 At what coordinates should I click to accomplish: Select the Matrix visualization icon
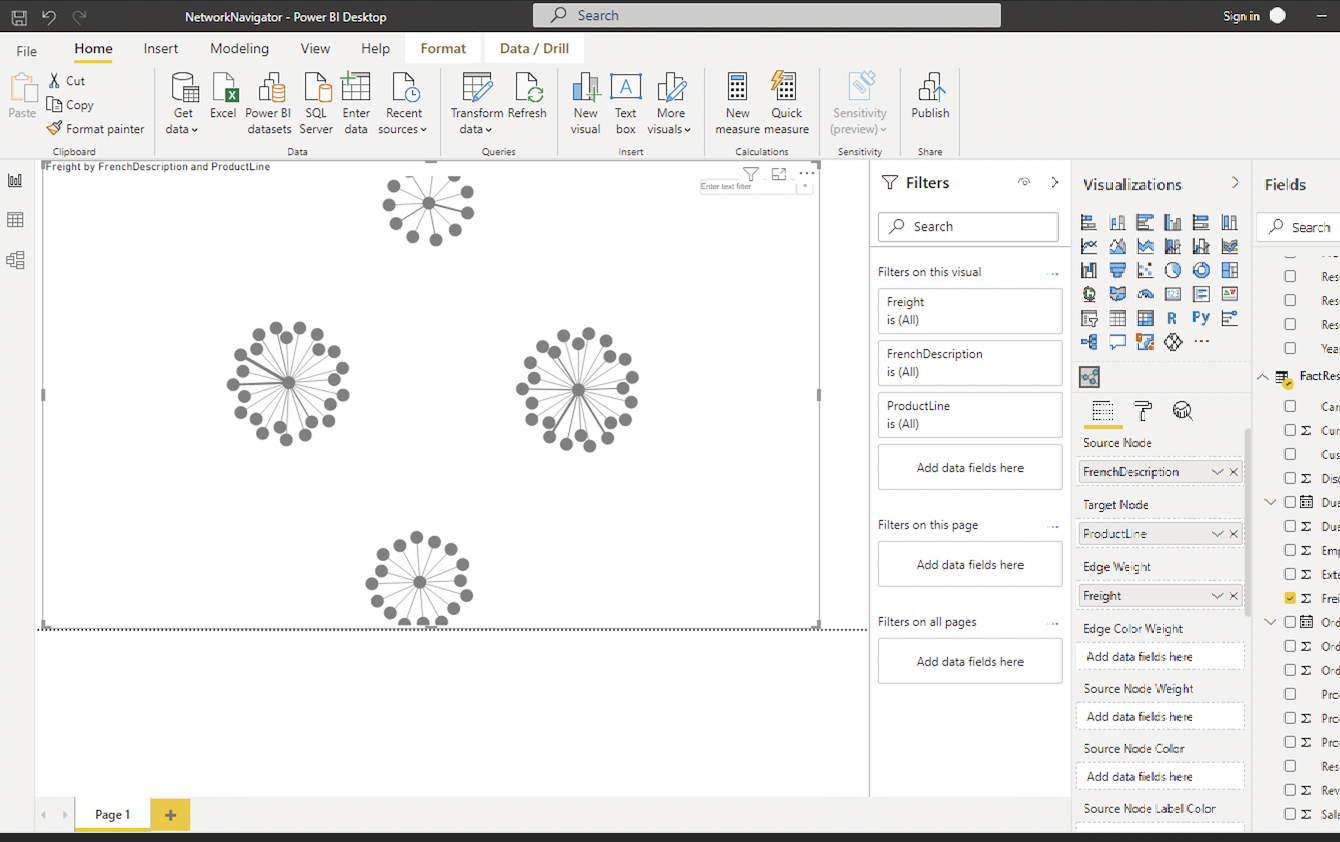[x=1145, y=317]
